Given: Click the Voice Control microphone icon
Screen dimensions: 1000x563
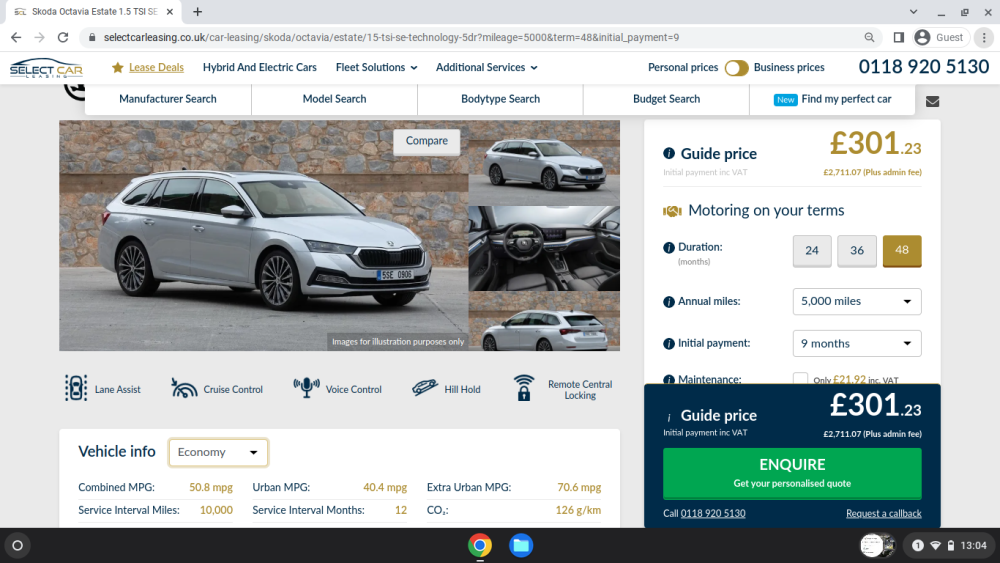Looking at the screenshot, I should 306,388.
